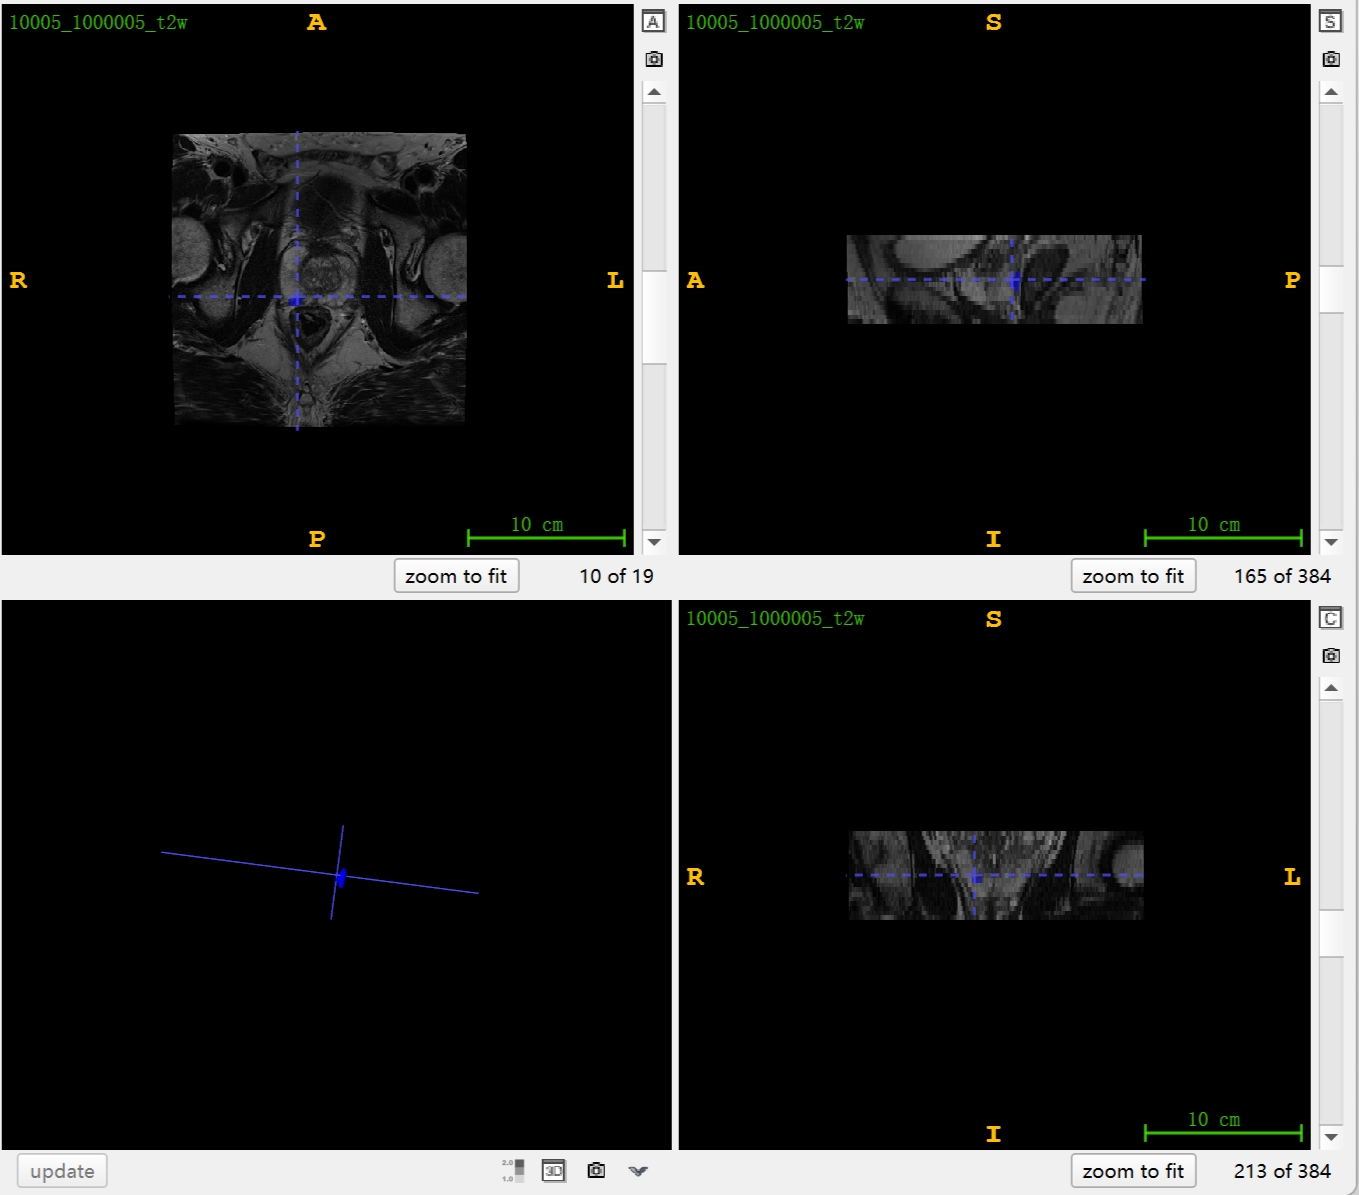Image resolution: width=1359 pixels, height=1195 pixels.
Task: Toggle the 3D view panel layout icon
Action: pyautogui.click(x=553, y=1170)
